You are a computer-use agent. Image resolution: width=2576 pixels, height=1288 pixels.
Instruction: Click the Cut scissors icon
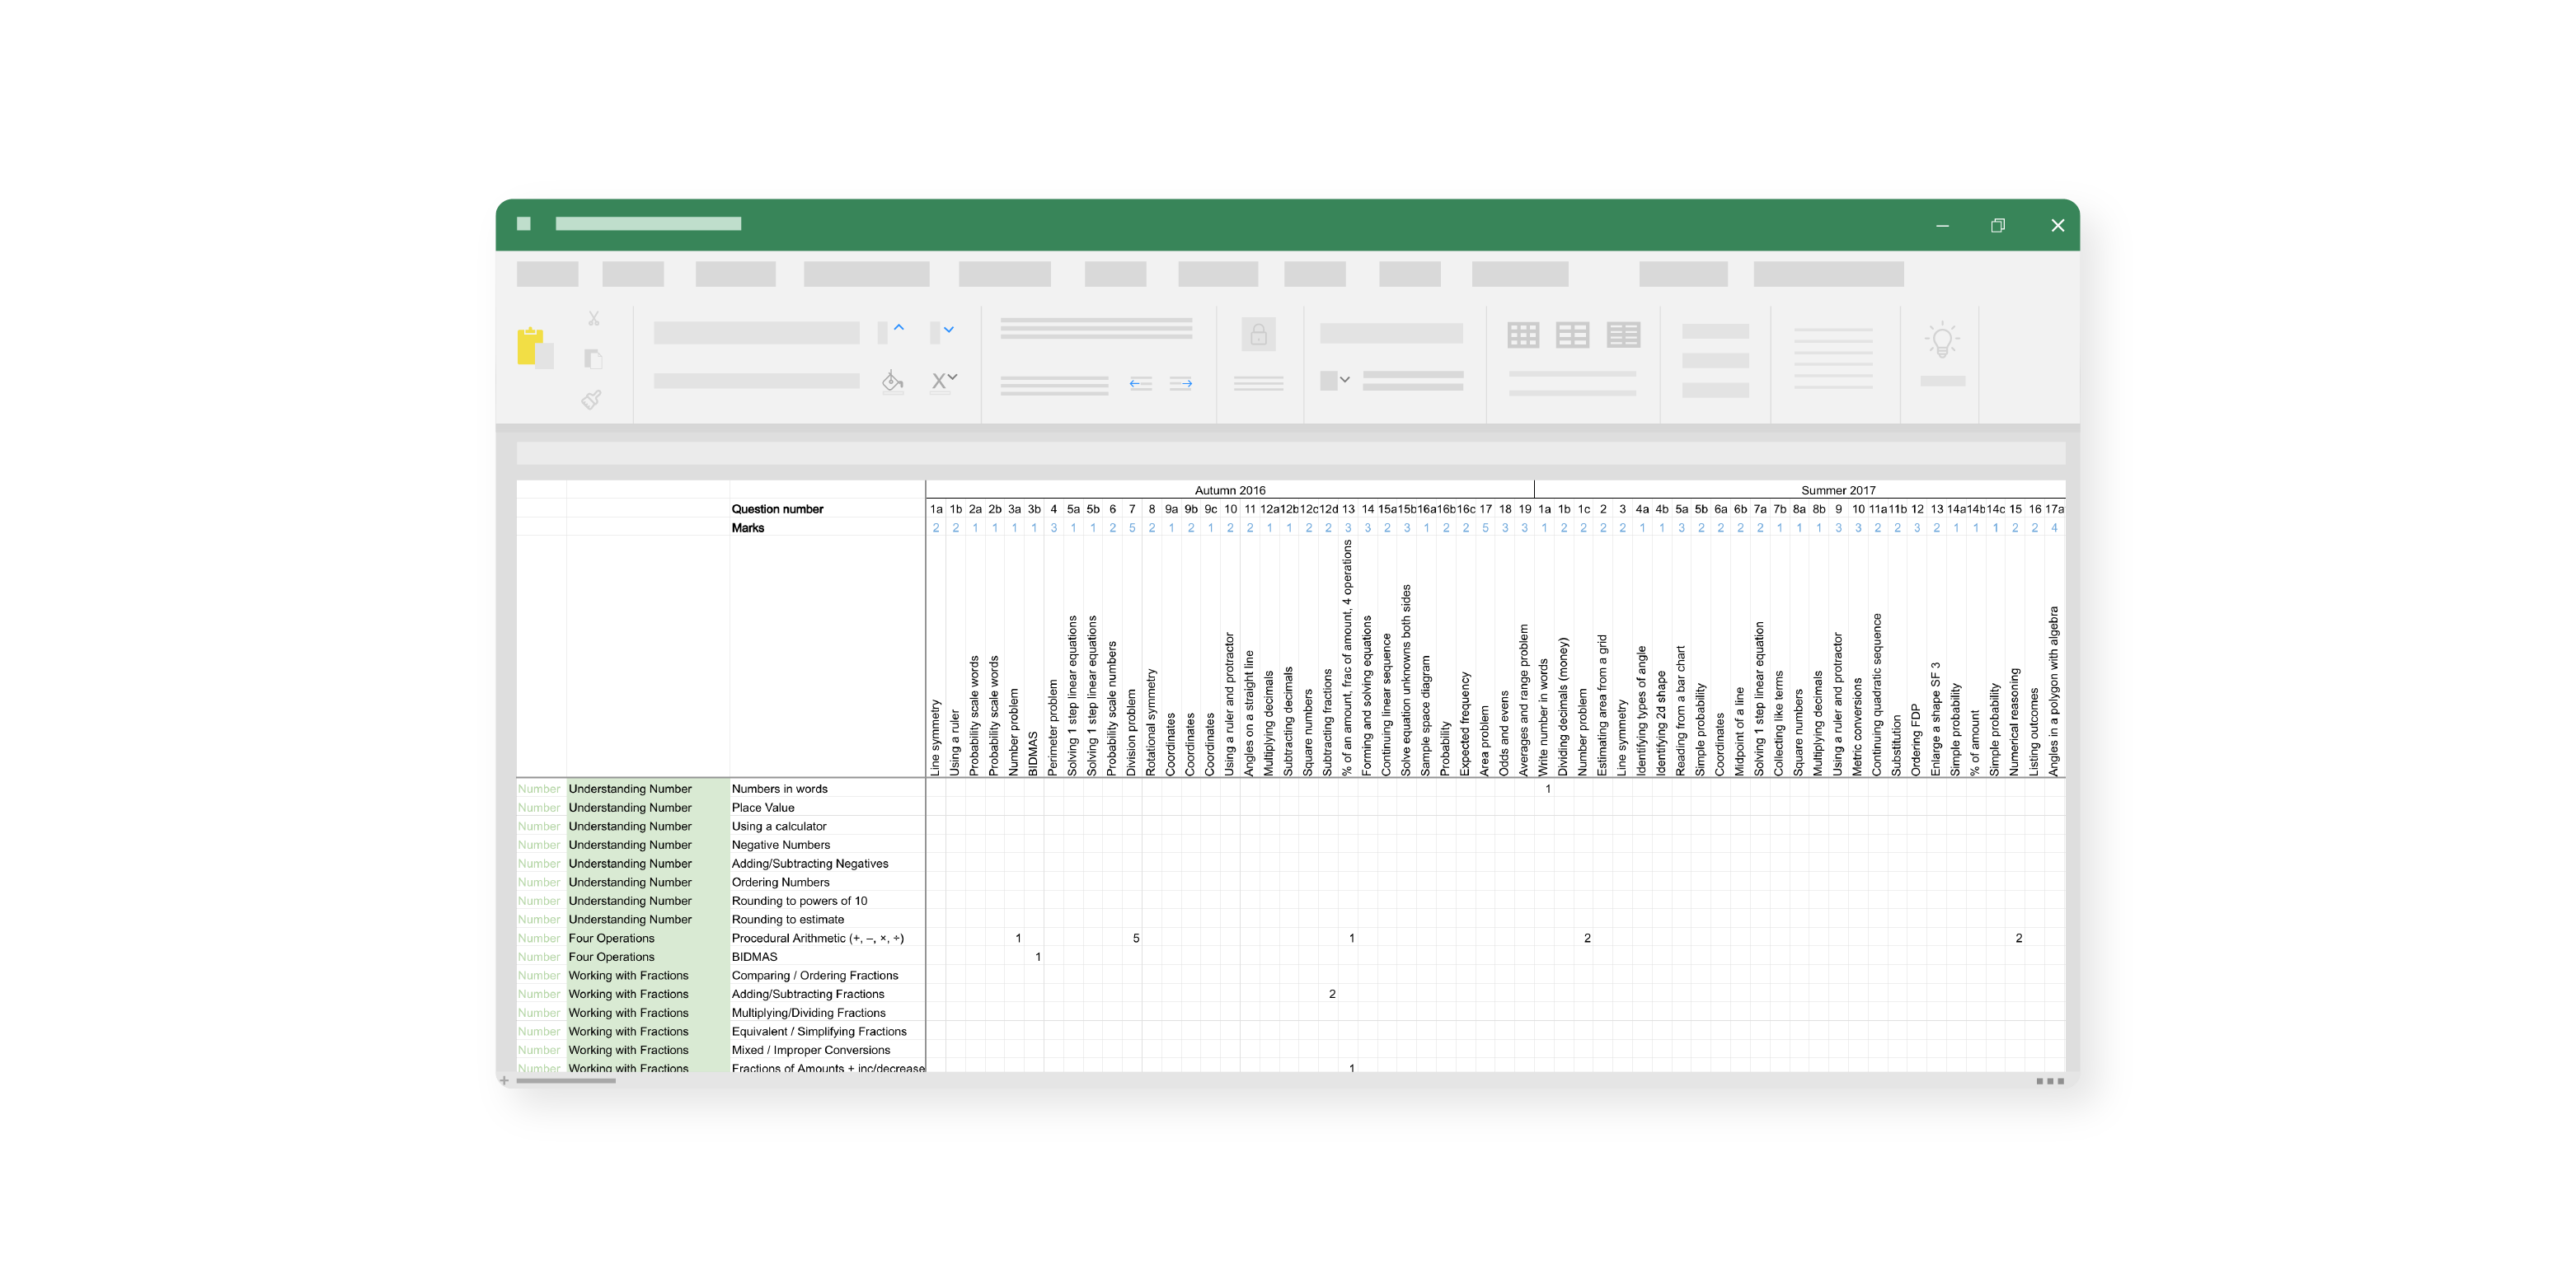593,318
